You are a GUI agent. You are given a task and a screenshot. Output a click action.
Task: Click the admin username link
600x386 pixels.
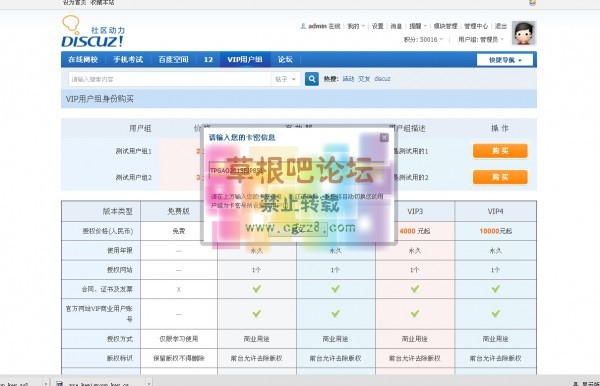click(x=317, y=26)
